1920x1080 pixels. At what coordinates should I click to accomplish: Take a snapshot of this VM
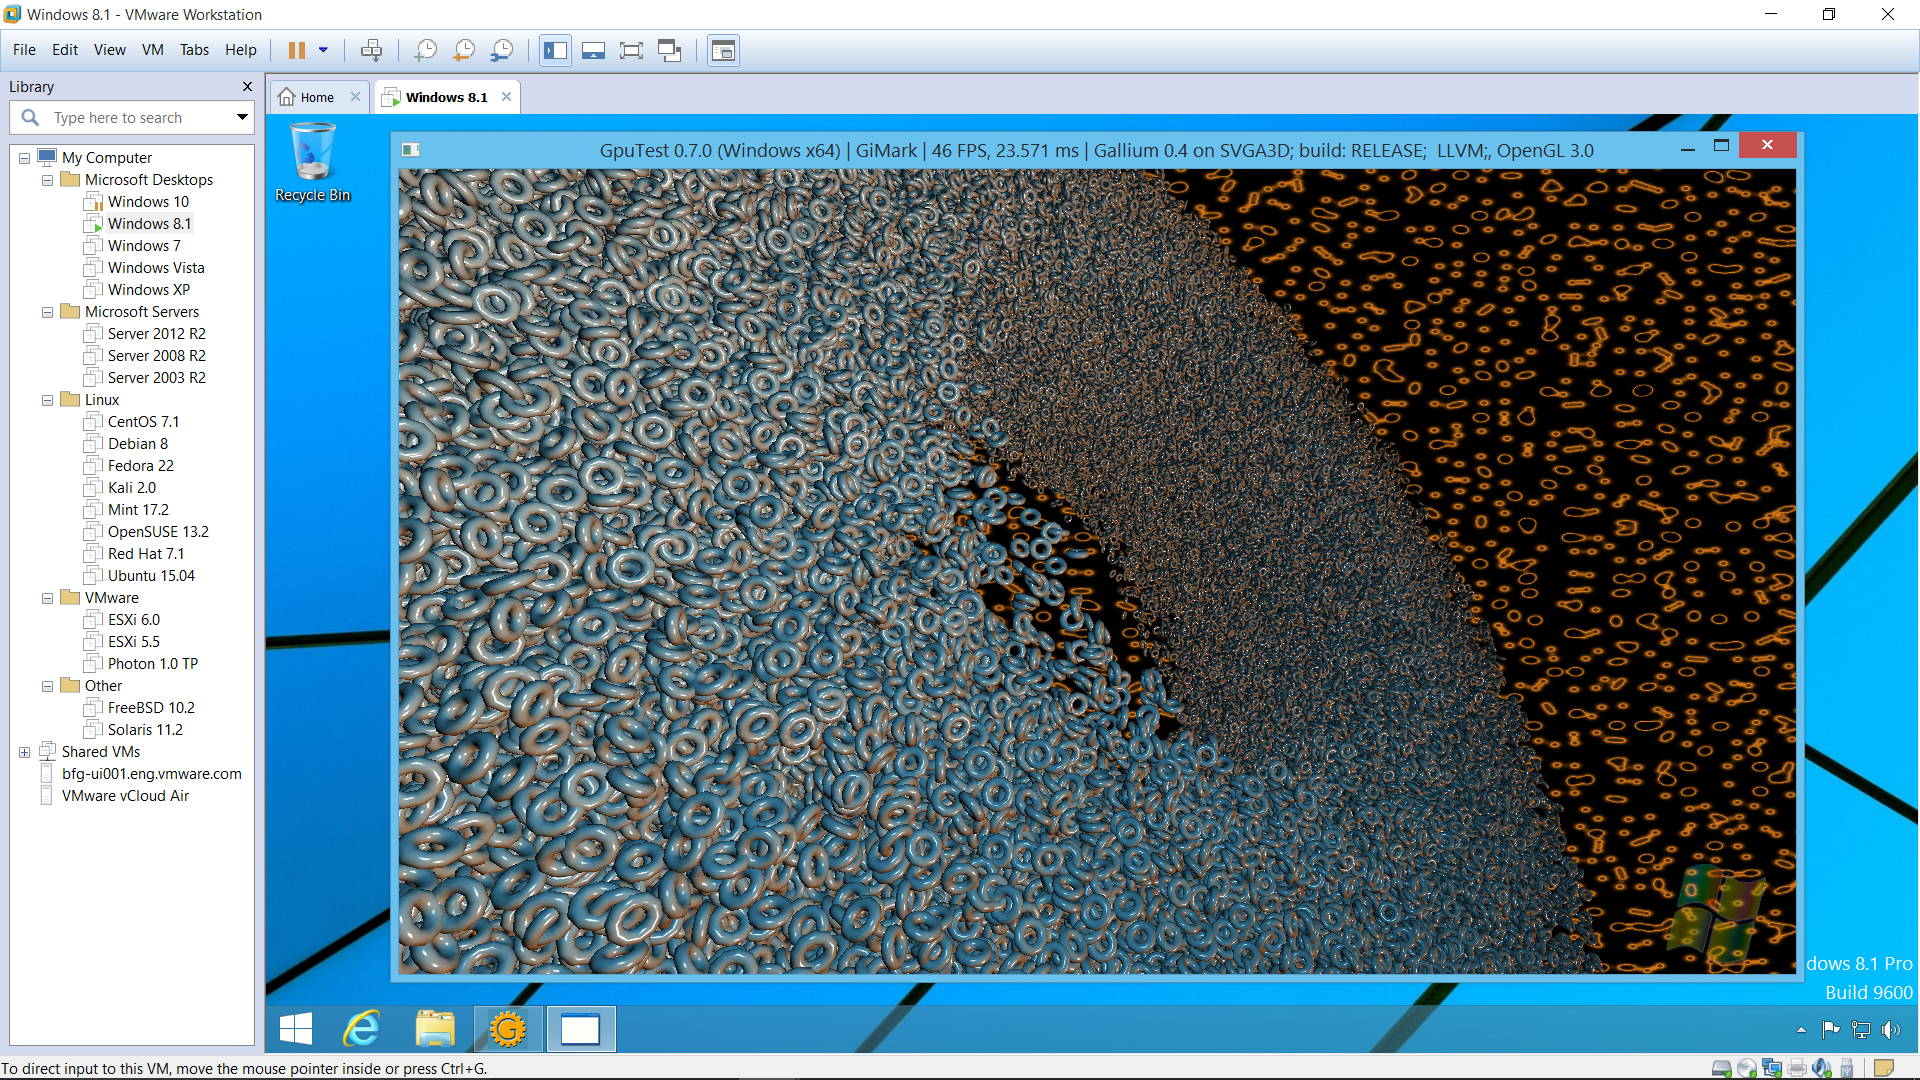point(426,50)
